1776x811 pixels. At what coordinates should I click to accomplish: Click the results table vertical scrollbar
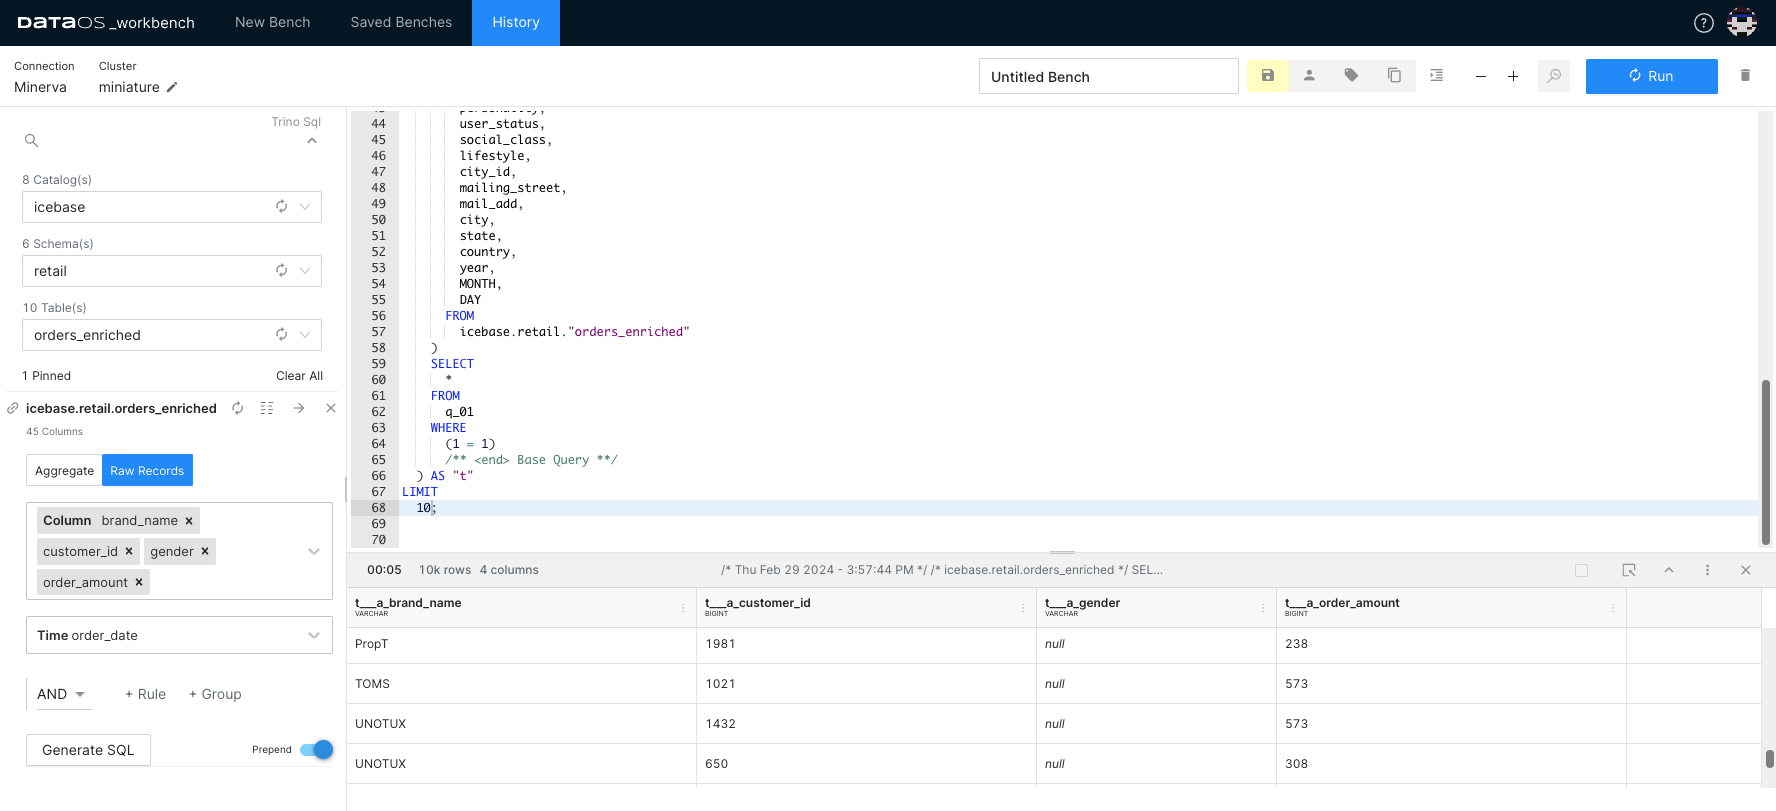(1769, 758)
